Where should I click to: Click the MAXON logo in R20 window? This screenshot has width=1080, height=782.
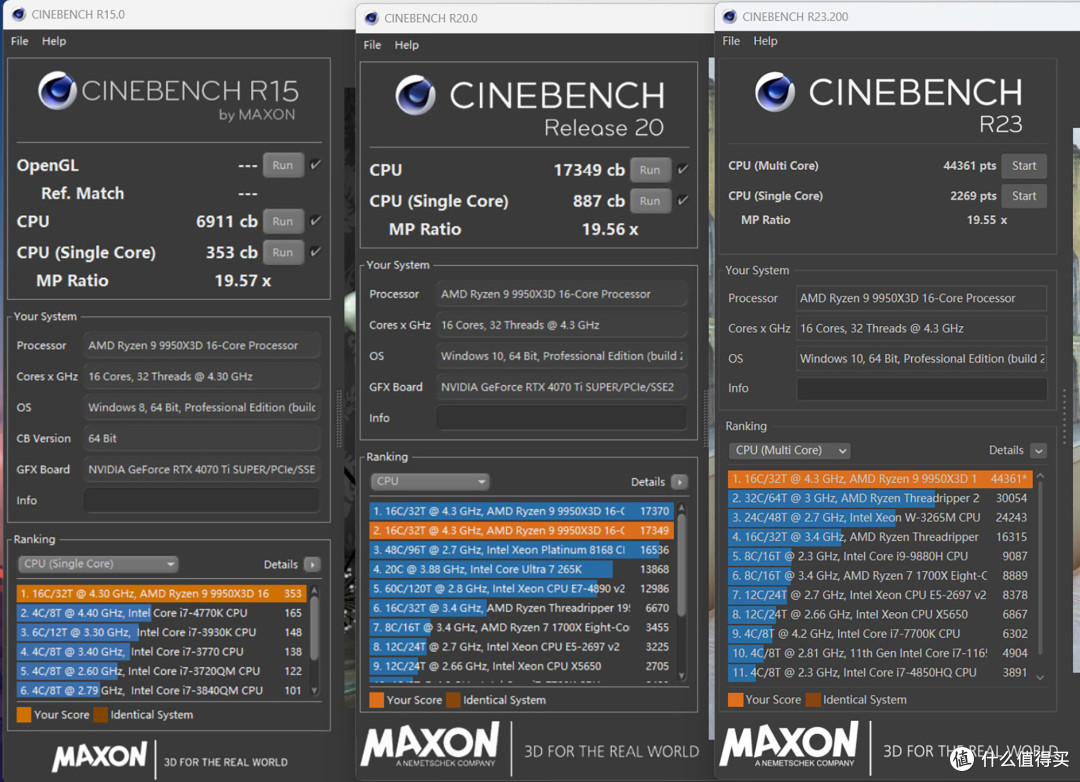click(x=430, y=744)
